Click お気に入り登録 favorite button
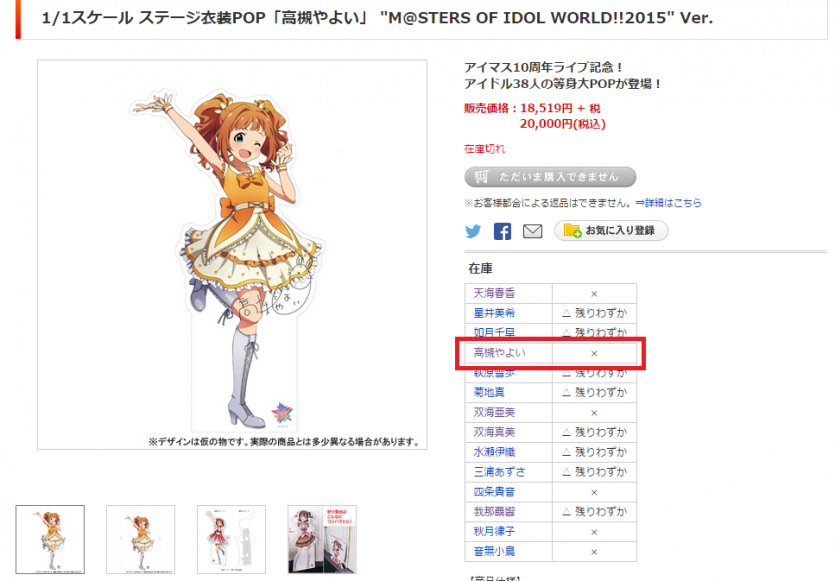The height and width of the screenshot is (581, 835). [x=611, y=231]
